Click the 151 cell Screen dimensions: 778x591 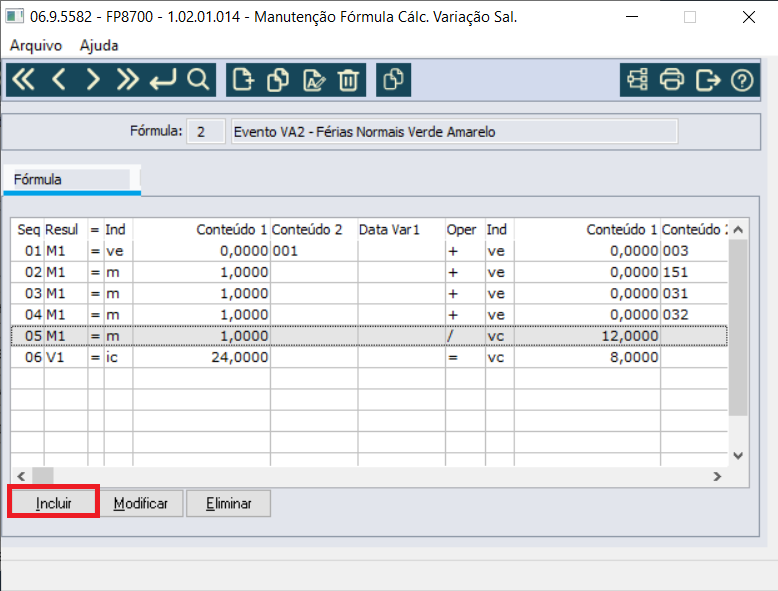pos(694,272)
